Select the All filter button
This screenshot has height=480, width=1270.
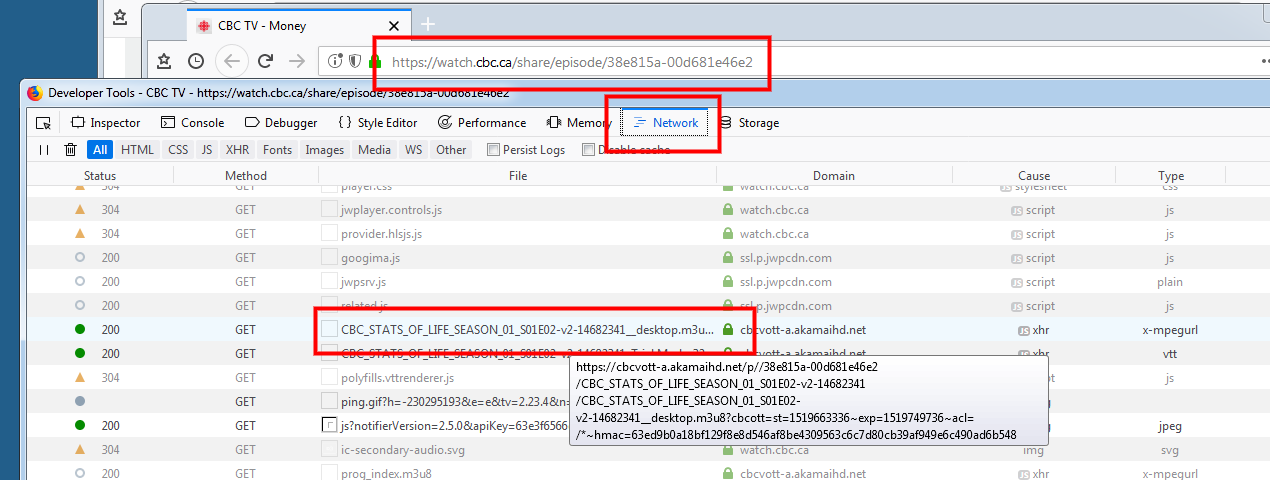tap(100, 150)
